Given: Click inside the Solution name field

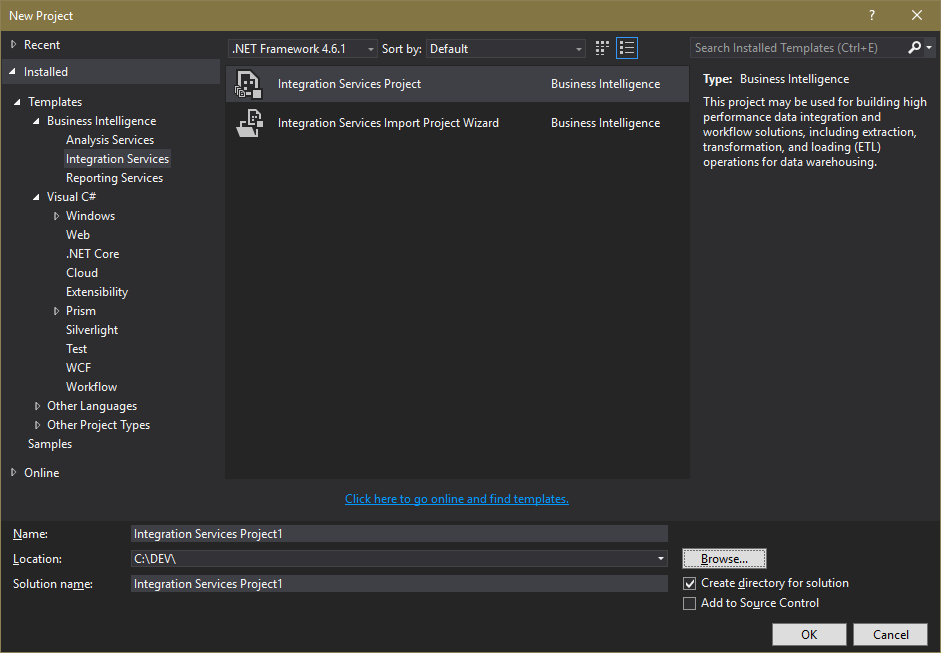Looking at the screenshot, I should [x=398, y=583].
